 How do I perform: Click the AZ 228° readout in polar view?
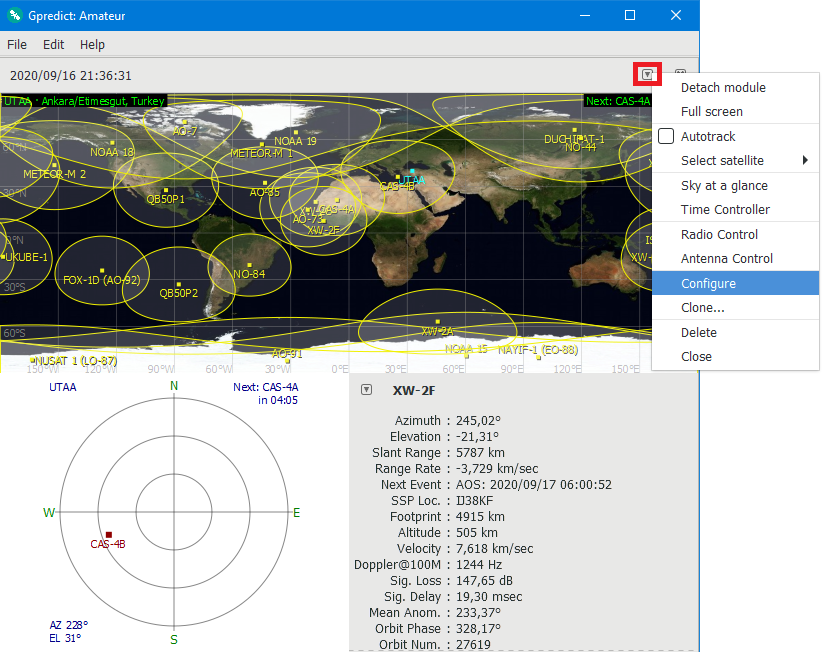(x=69, y=625)
